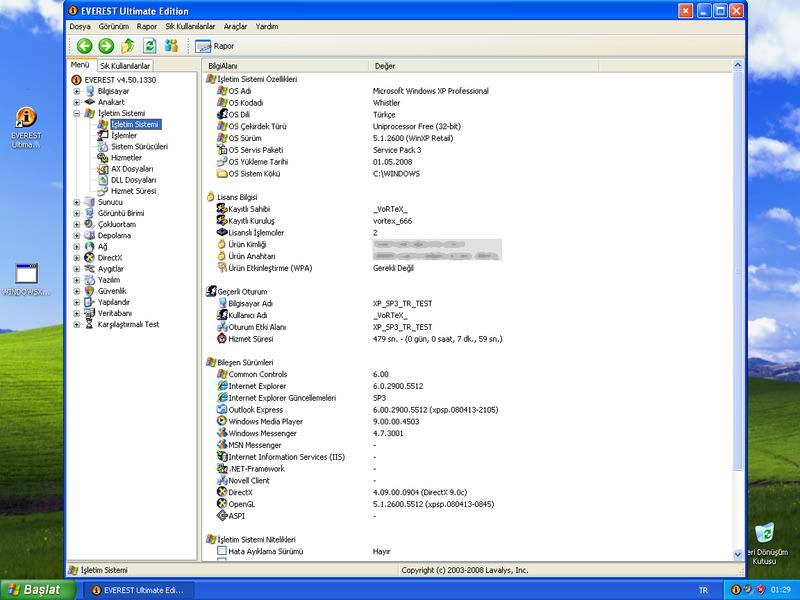Click the OS Servis Paketi row icon
800x600 pixels.
pyautogui.click(x=222, y=150)
